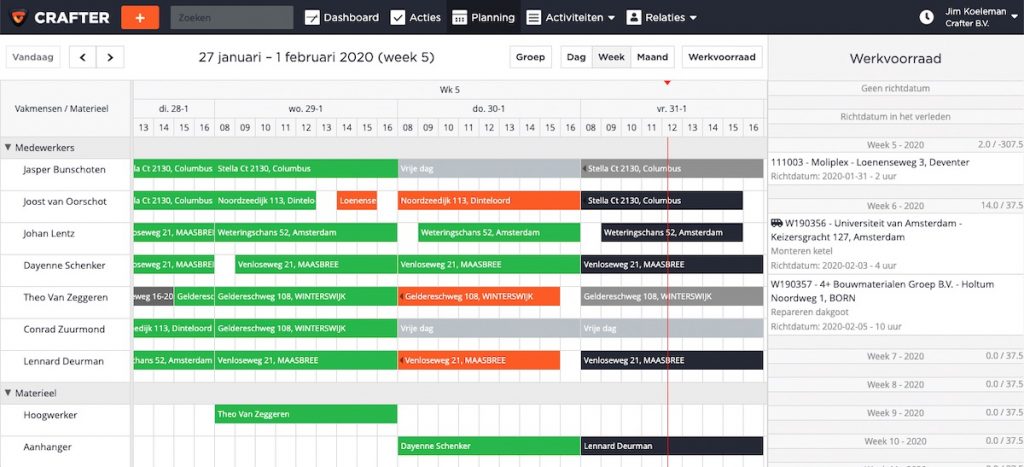This screenshot has height=467, width=1024.
Task: Click the Vandaag button
Action: (x=33, y=57)
